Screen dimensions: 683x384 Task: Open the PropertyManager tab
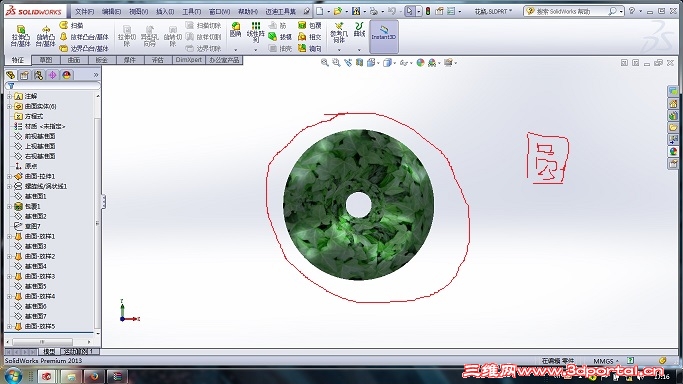tap(24, 75)
